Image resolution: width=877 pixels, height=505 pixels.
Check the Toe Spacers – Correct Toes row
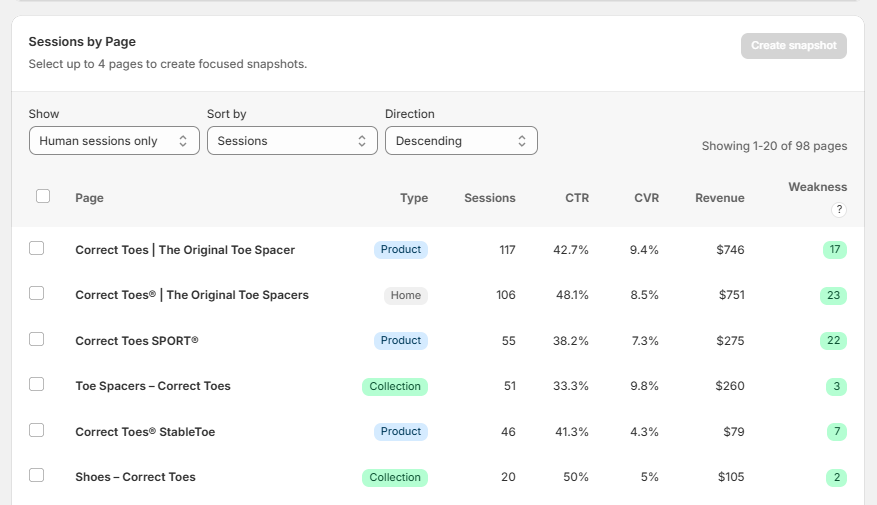(x=36, y=384)
